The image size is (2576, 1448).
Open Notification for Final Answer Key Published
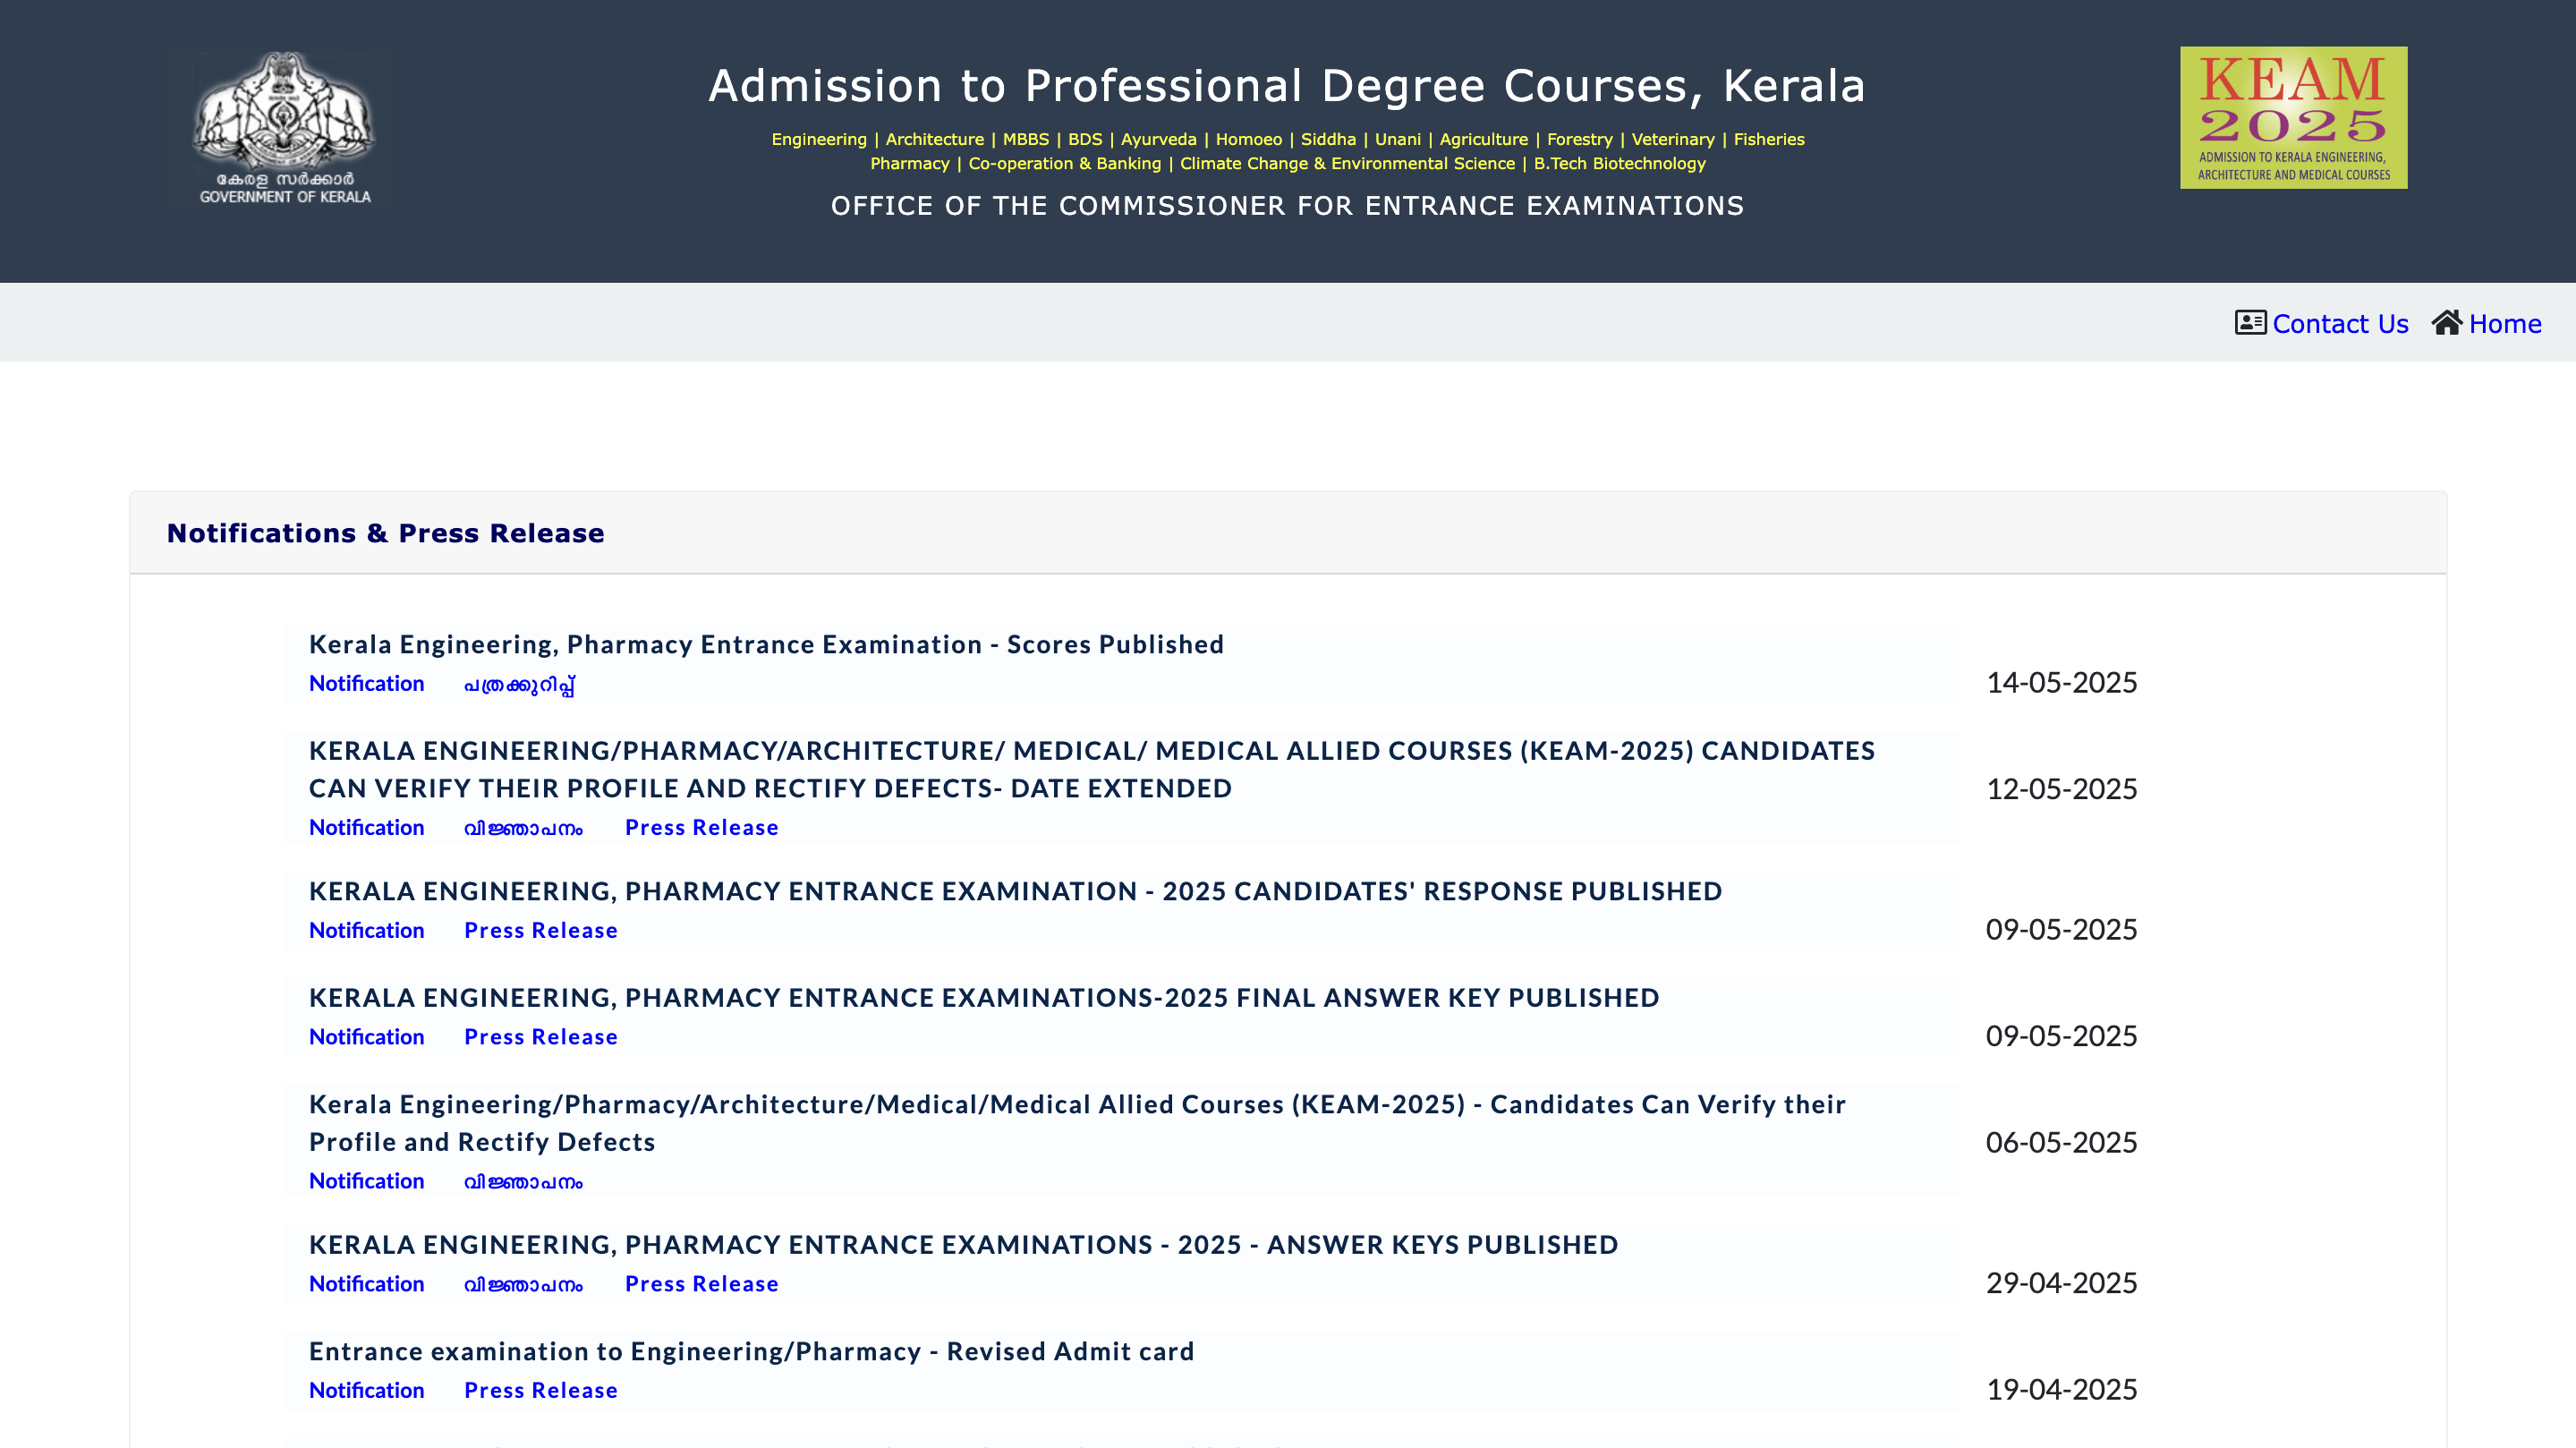[366, 1037]
